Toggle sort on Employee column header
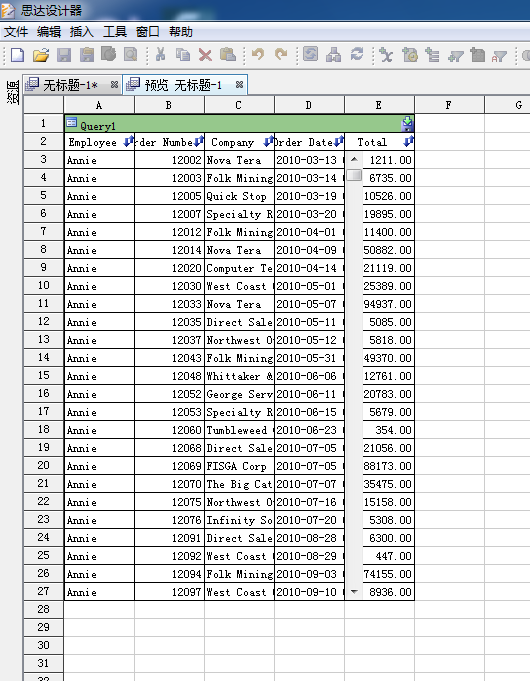Image resolution: width=530 pixels, height=681 pixels. (x=129, y=142)
